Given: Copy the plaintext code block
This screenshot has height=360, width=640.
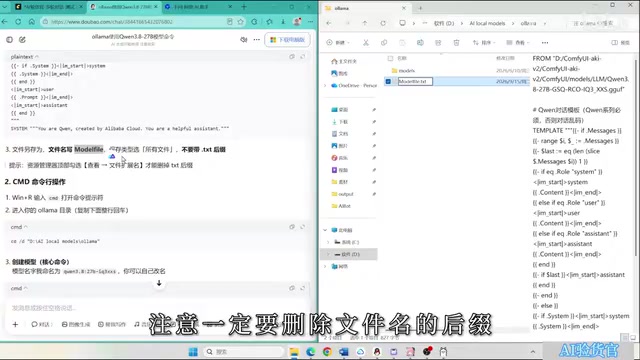Looking at the screenshot, I should (292, 57).
